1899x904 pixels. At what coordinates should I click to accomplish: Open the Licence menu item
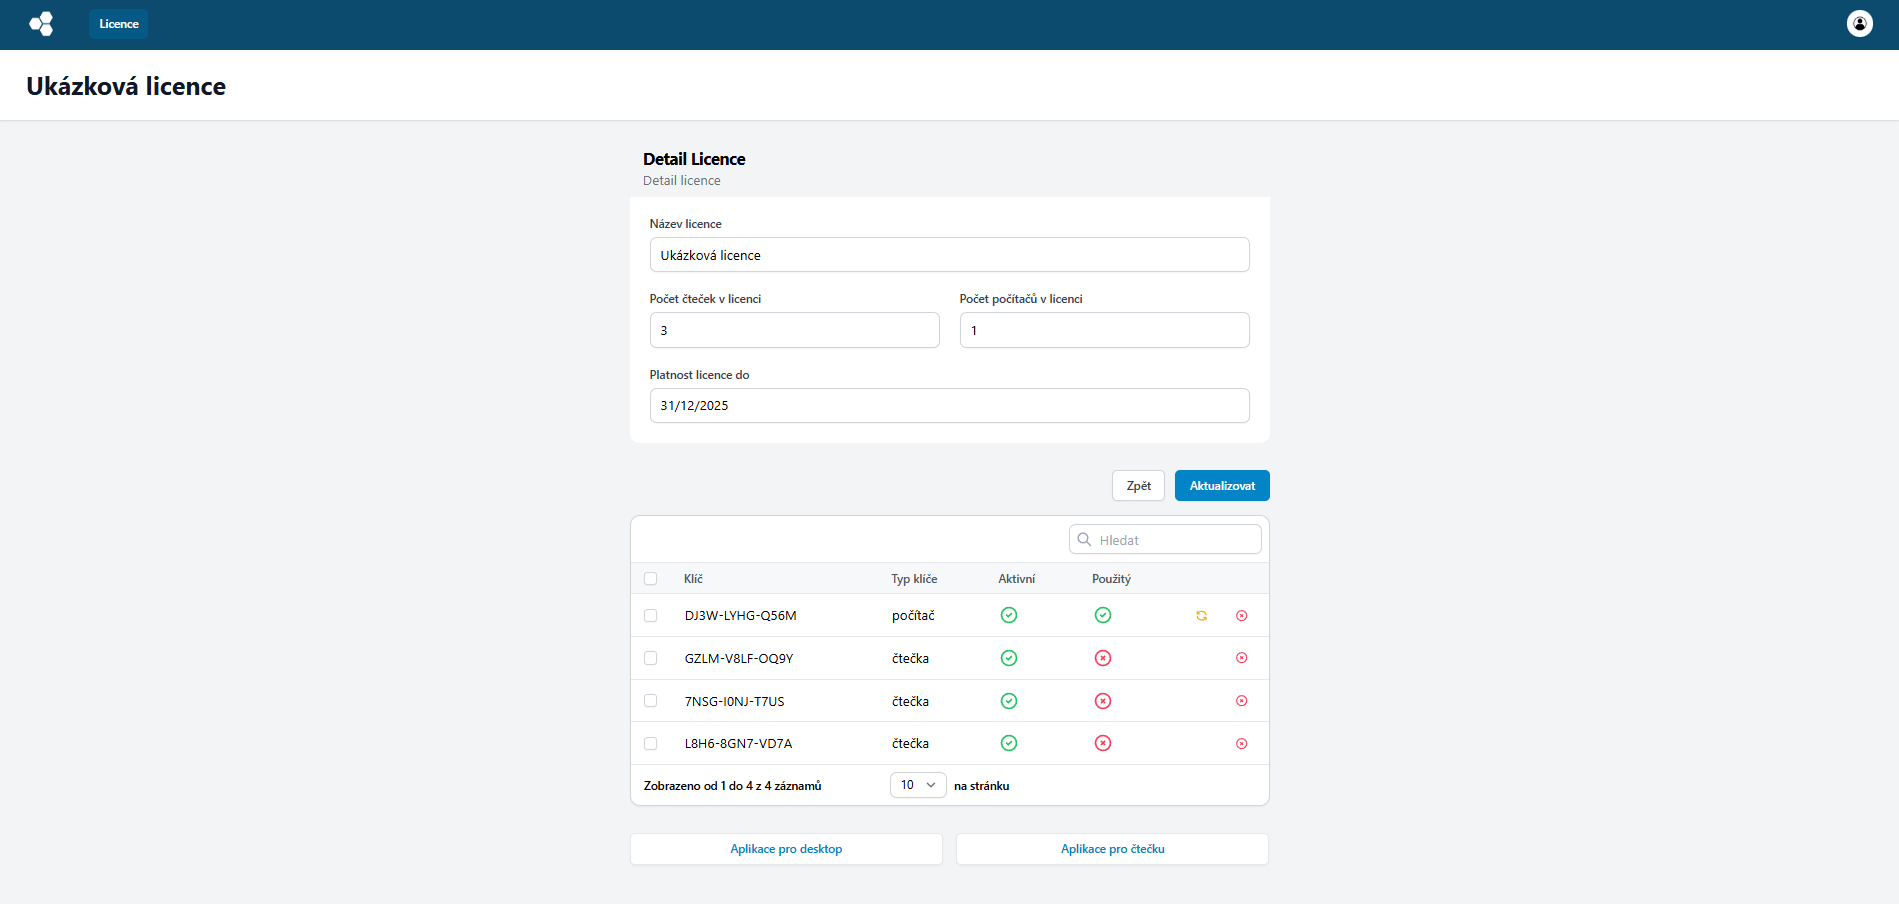click(118, 24)
